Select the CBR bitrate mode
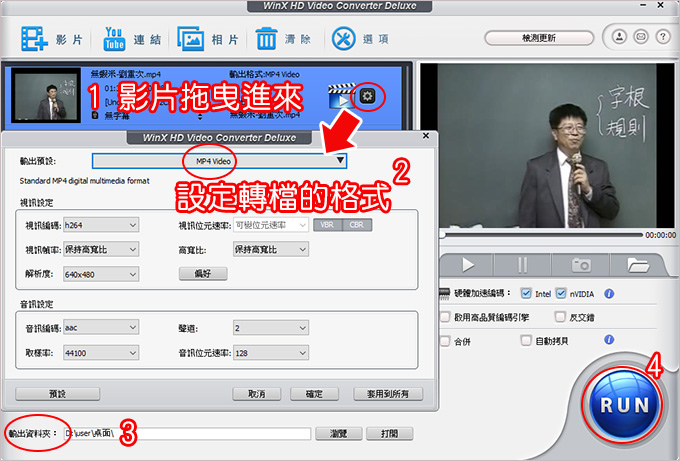680x461 pixels. click(357, 225)
